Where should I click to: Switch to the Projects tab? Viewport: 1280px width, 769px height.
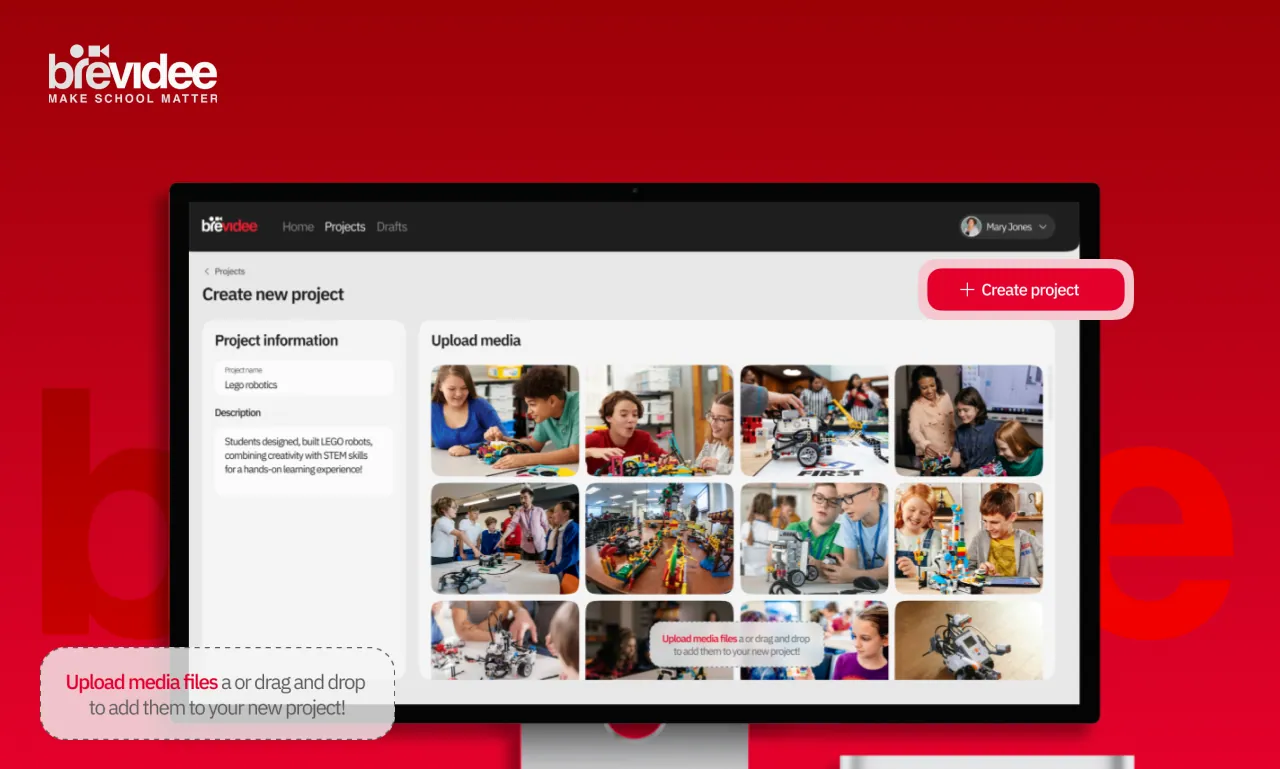tap(345, 227)
